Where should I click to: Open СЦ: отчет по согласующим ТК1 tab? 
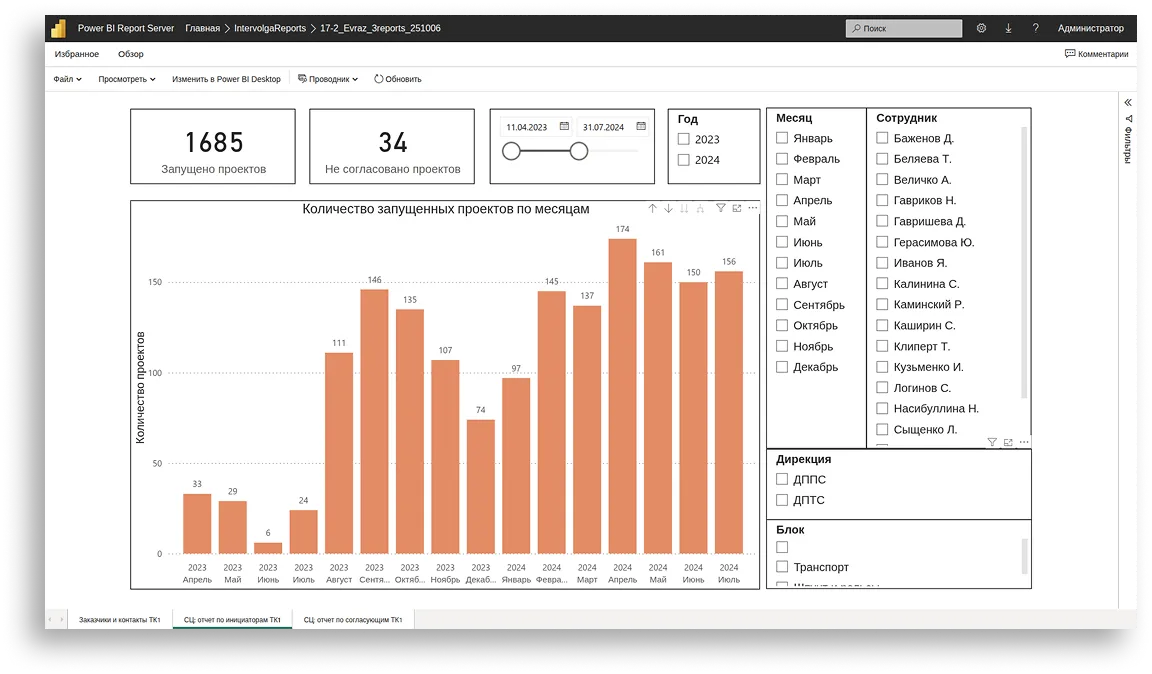[x=352, y=620]
